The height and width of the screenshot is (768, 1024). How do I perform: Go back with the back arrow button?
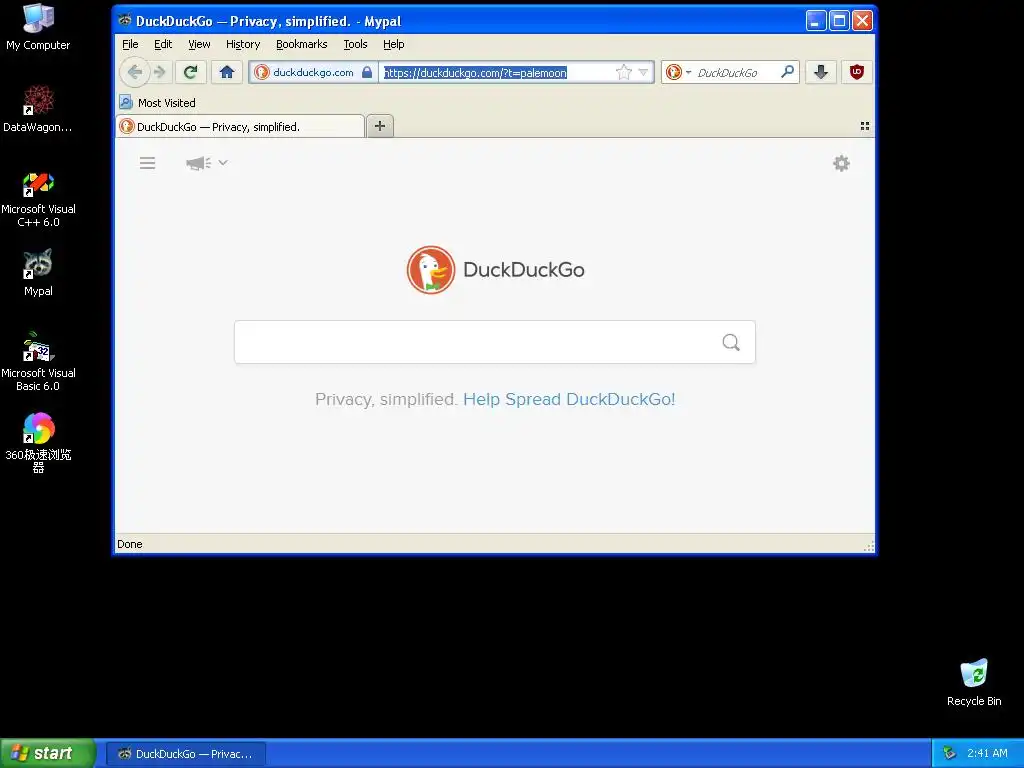click(135, 72)
